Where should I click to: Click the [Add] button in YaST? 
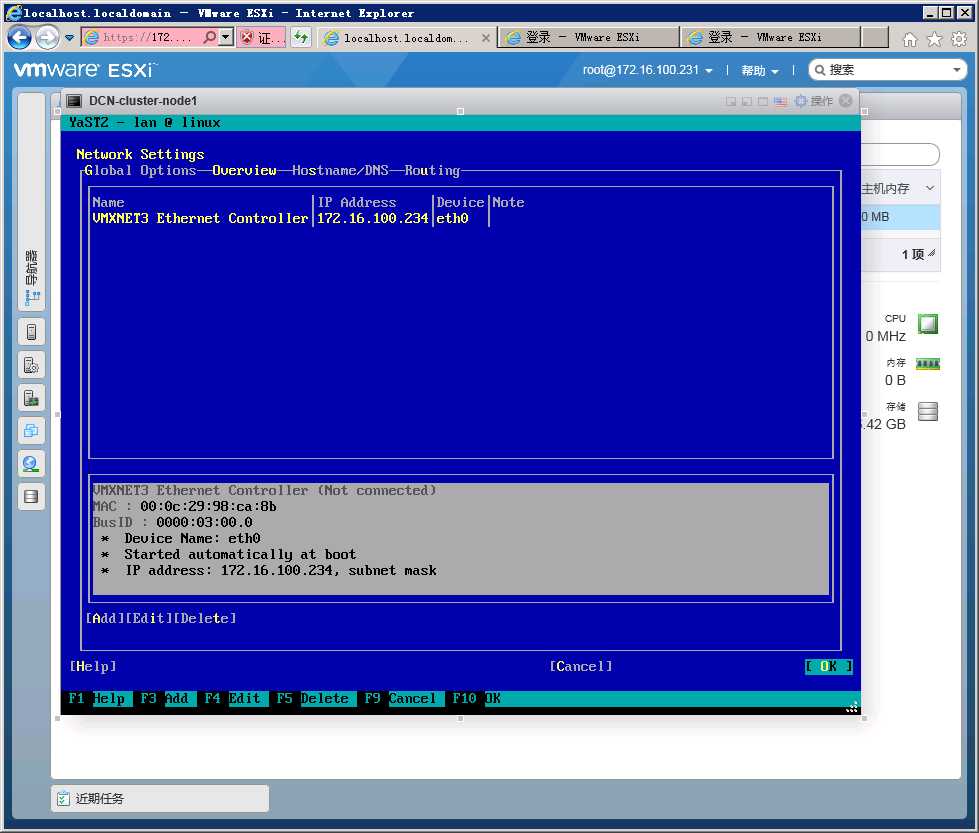click(105, 618)
